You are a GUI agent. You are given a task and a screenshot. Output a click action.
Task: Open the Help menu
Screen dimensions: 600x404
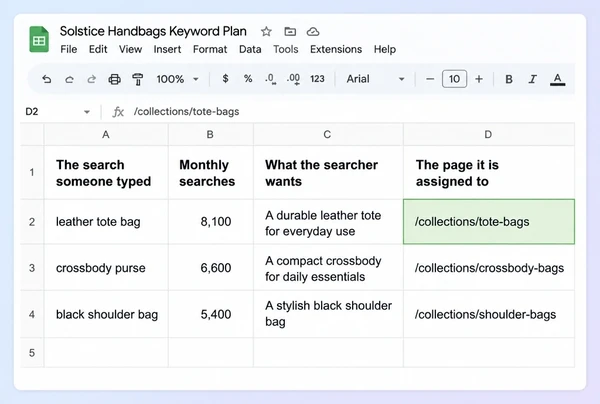point(385,49)
